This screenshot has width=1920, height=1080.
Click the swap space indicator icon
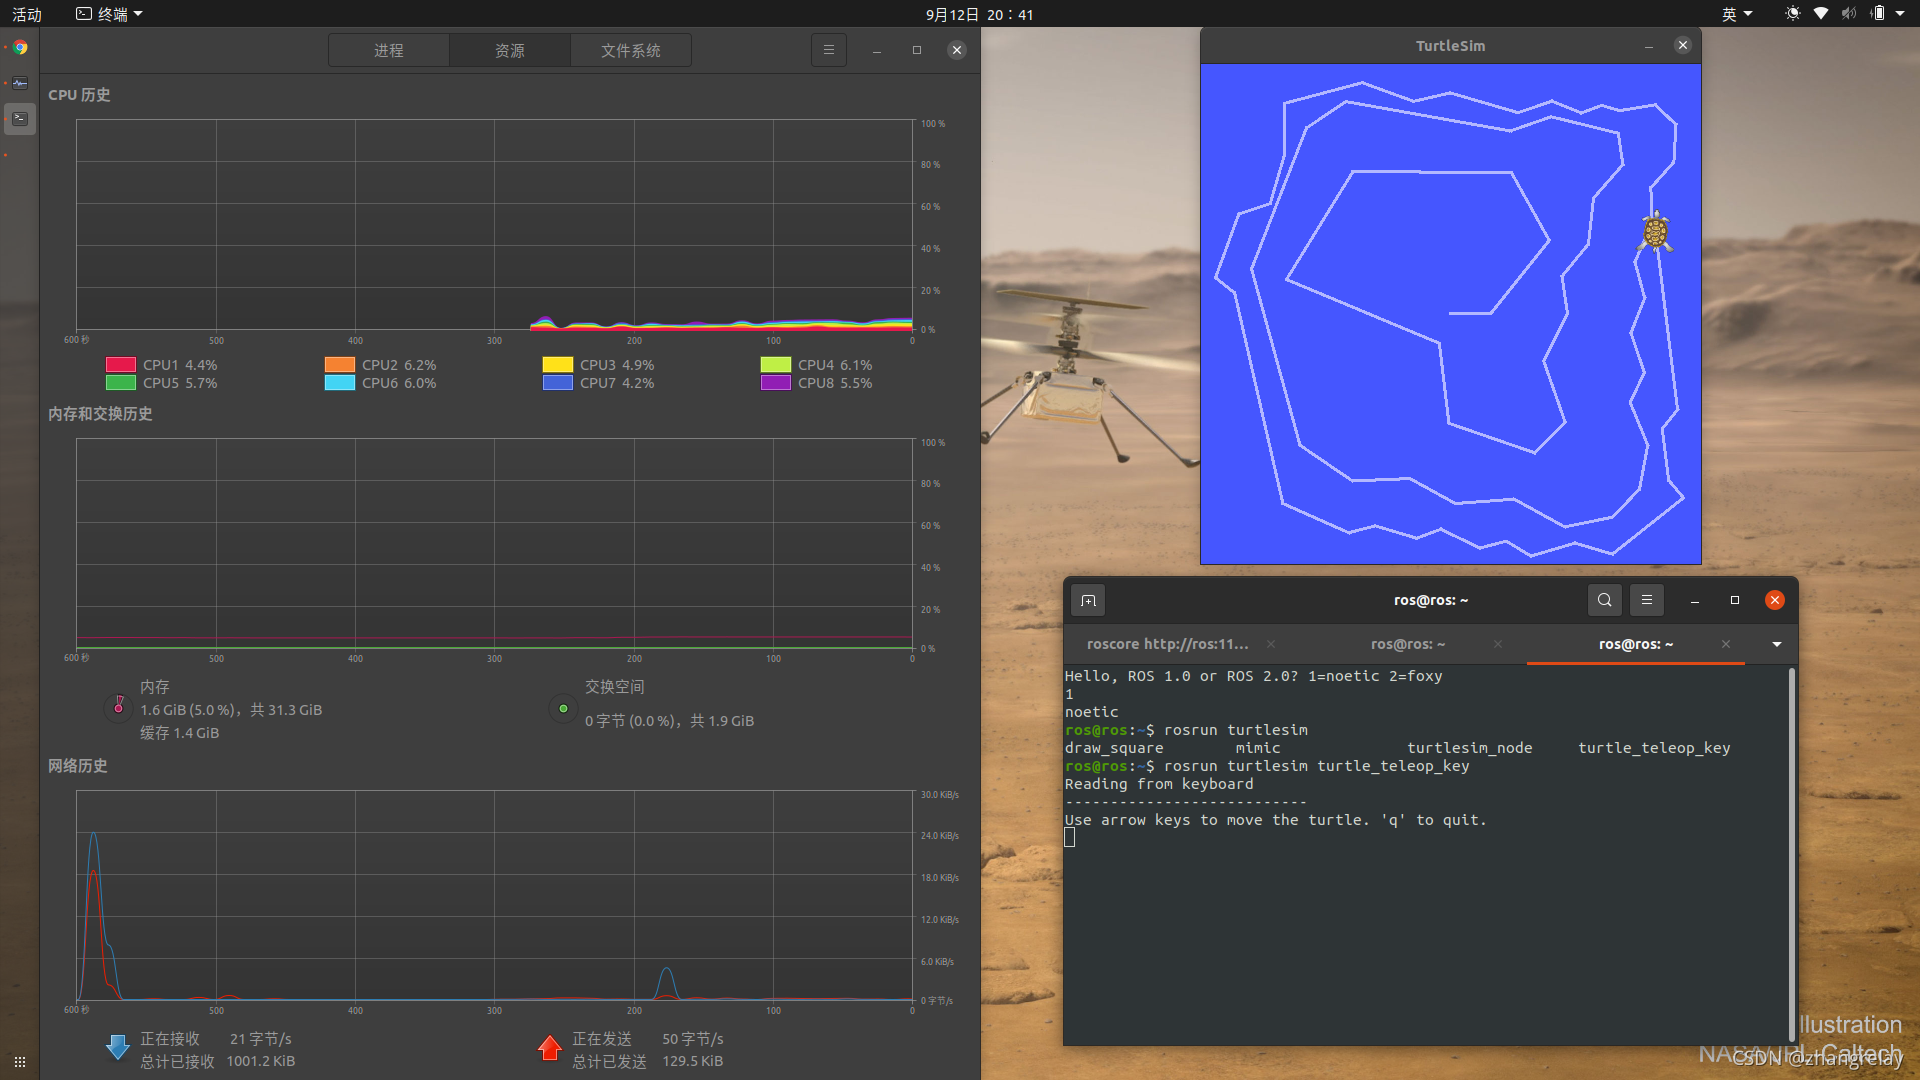(x=563, y=708)
